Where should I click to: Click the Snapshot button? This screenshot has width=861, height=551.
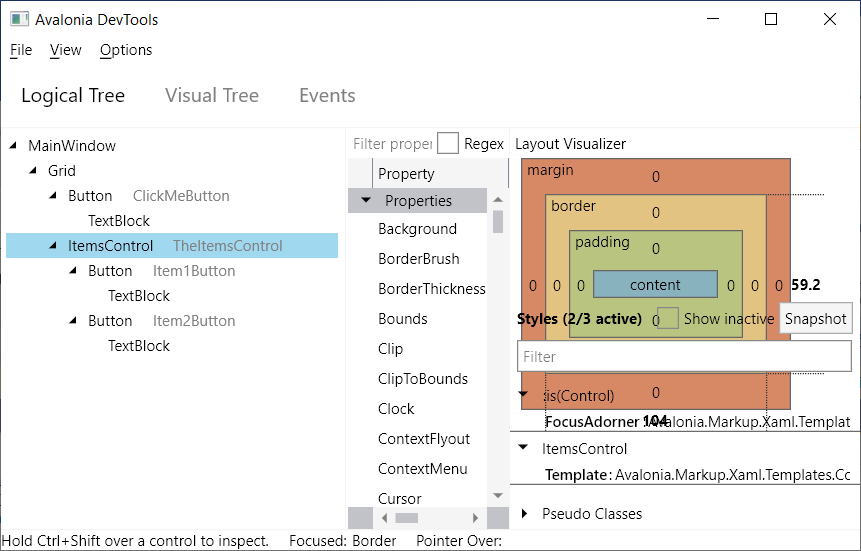point(815,319)
